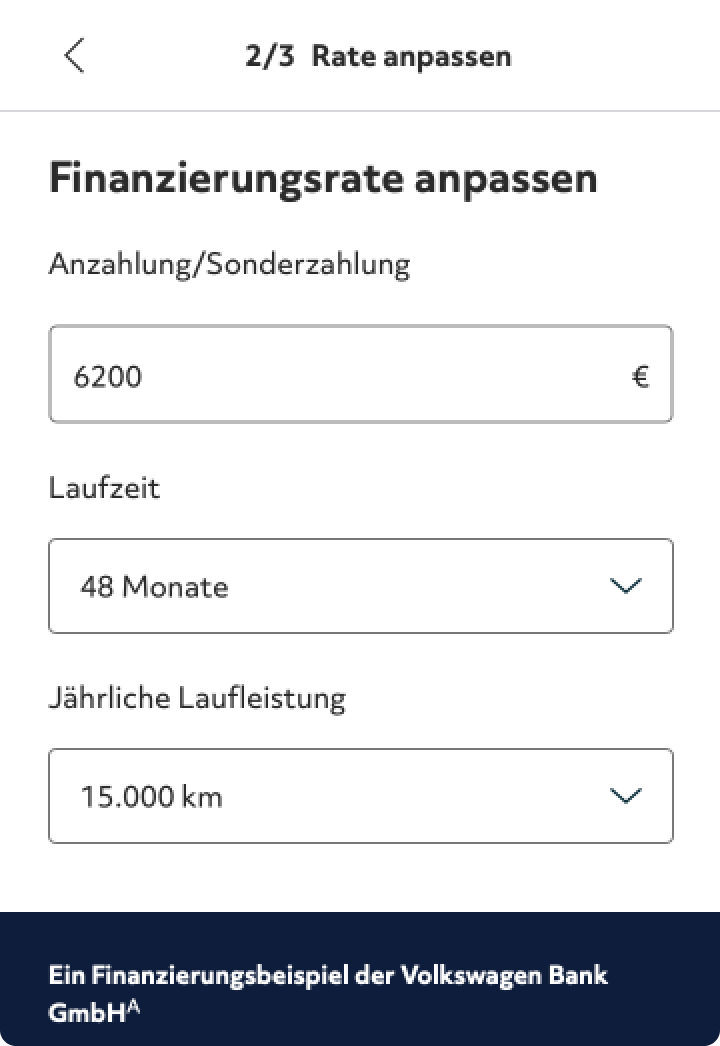Viewport: 720px width, 1046px height.
Task: Click the 'Finanzierungsrate anpassen' heading
Action: (323, 179)
